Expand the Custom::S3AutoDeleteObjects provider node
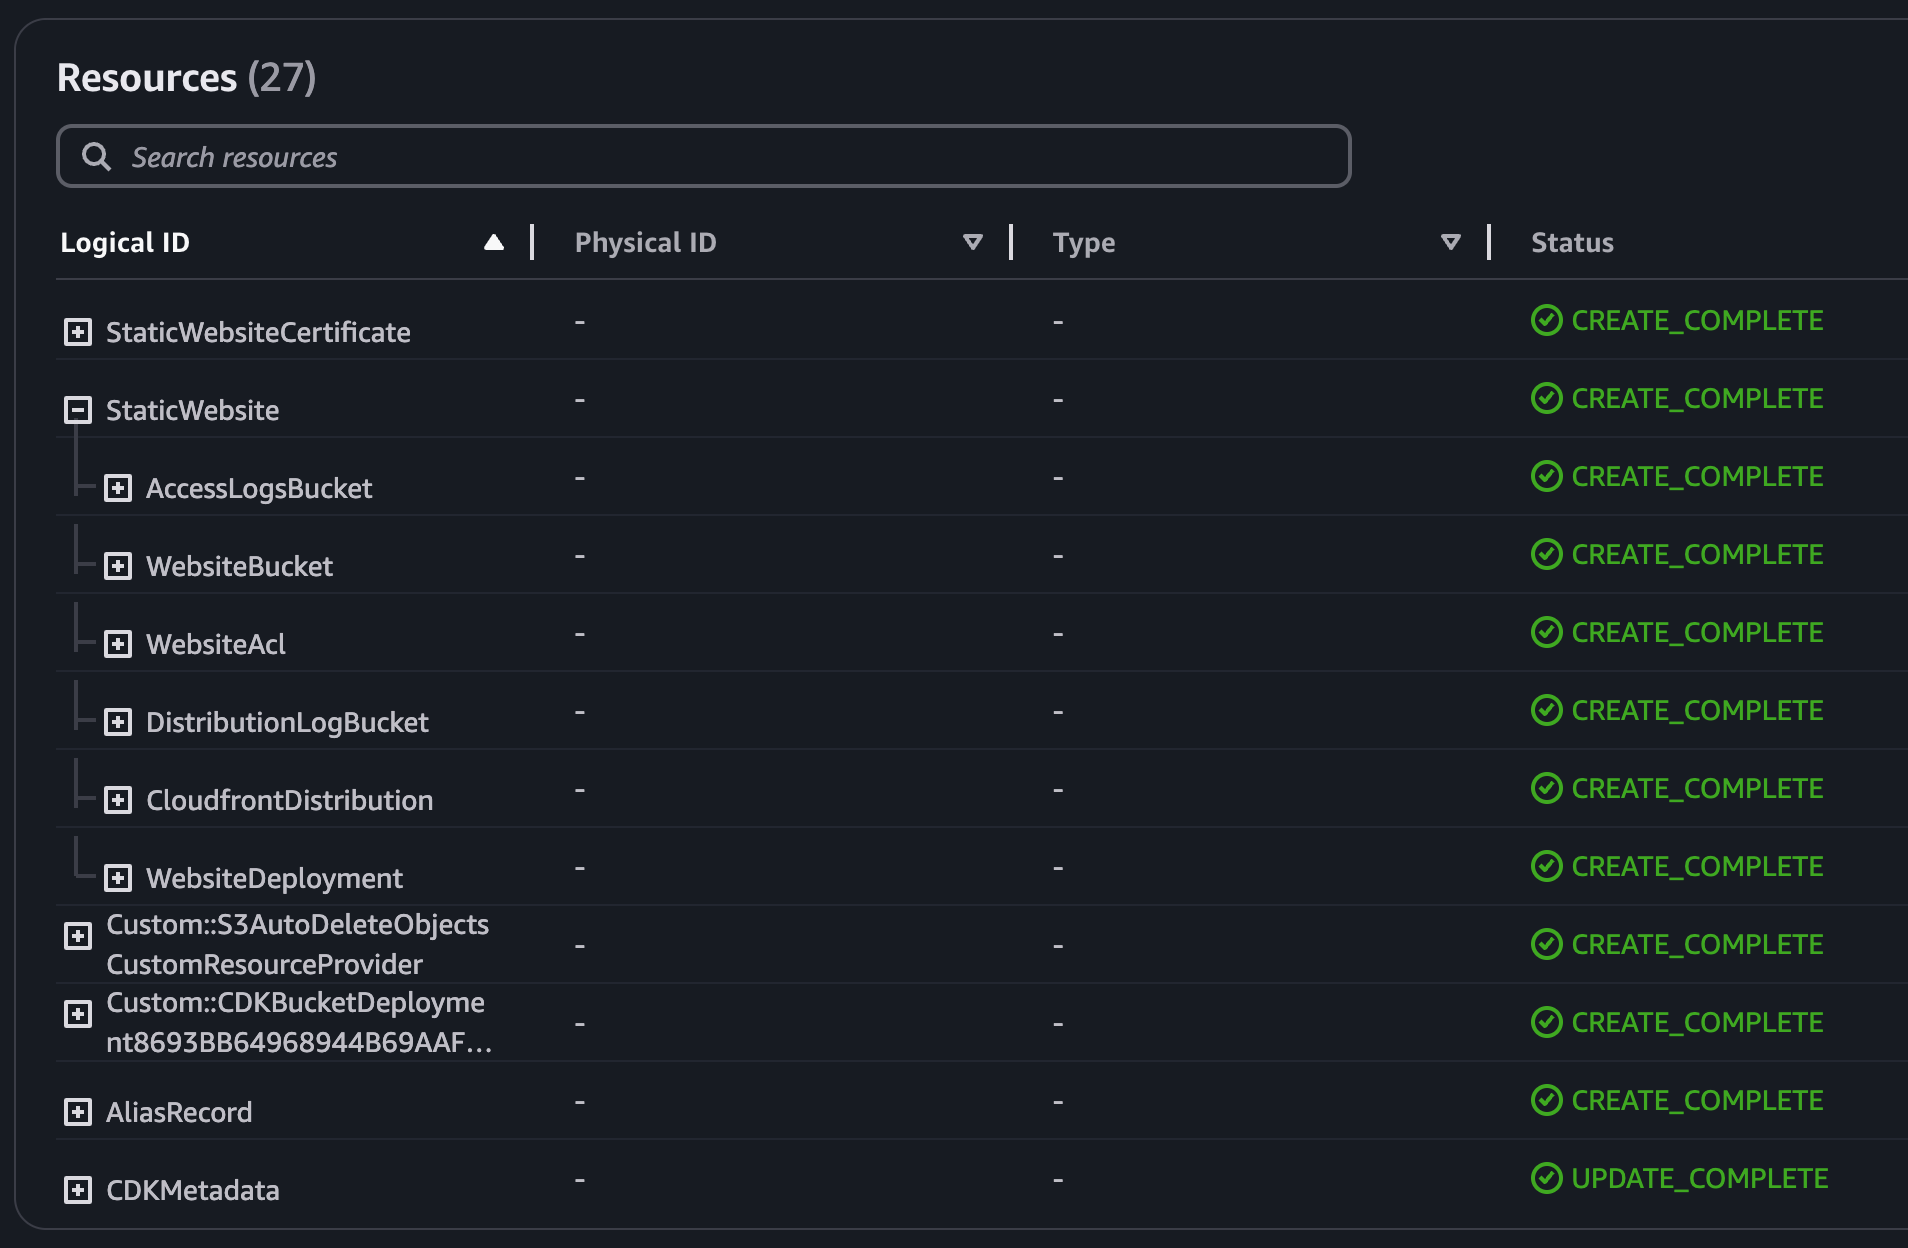The height and width of the screenshot is (1248, 1908). point(78,936)
